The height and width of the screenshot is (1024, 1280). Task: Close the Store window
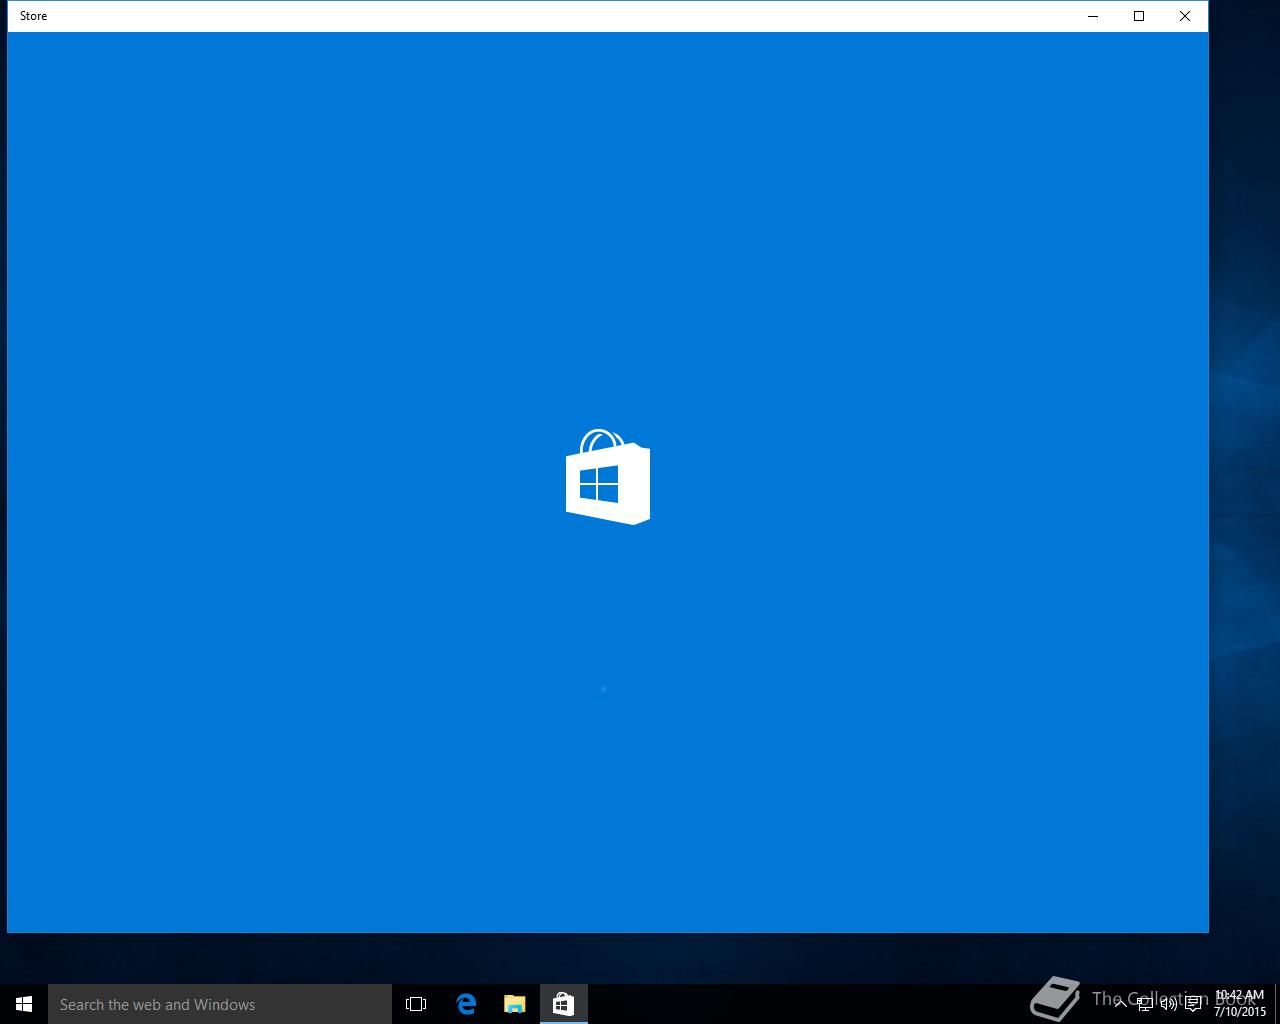[1185, 16]
